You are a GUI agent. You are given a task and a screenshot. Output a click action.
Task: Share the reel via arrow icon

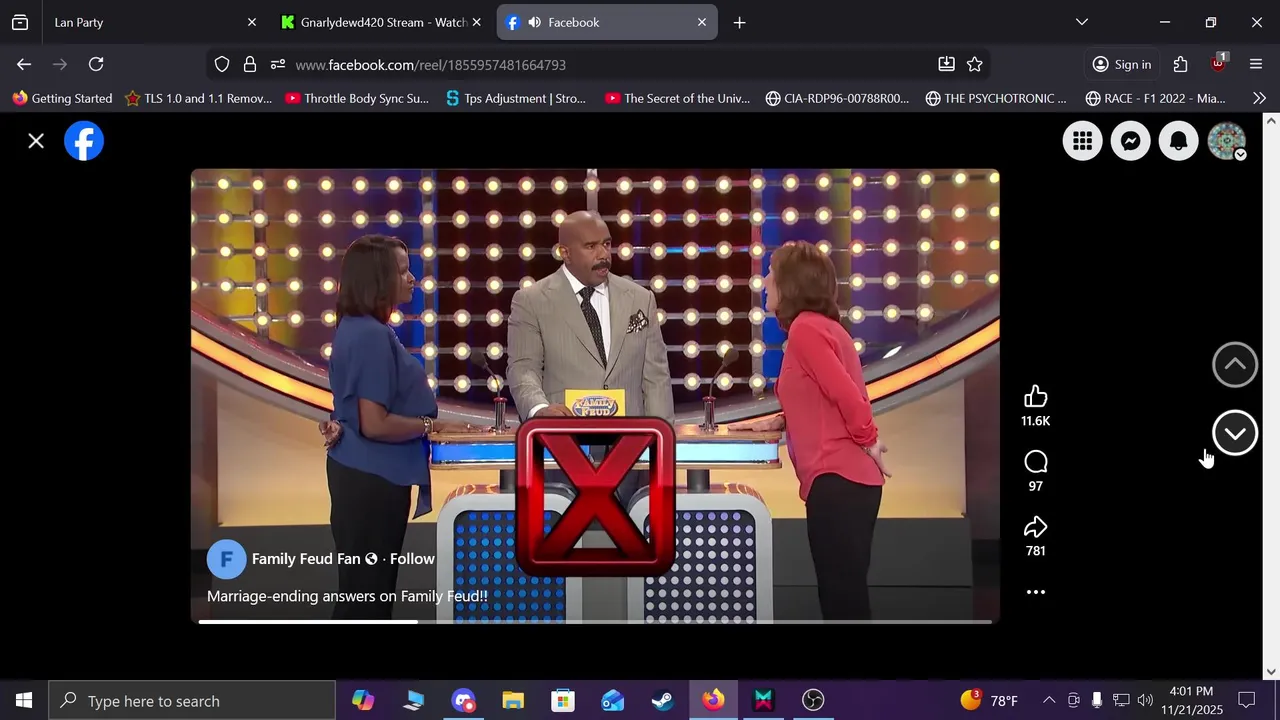1035,527
